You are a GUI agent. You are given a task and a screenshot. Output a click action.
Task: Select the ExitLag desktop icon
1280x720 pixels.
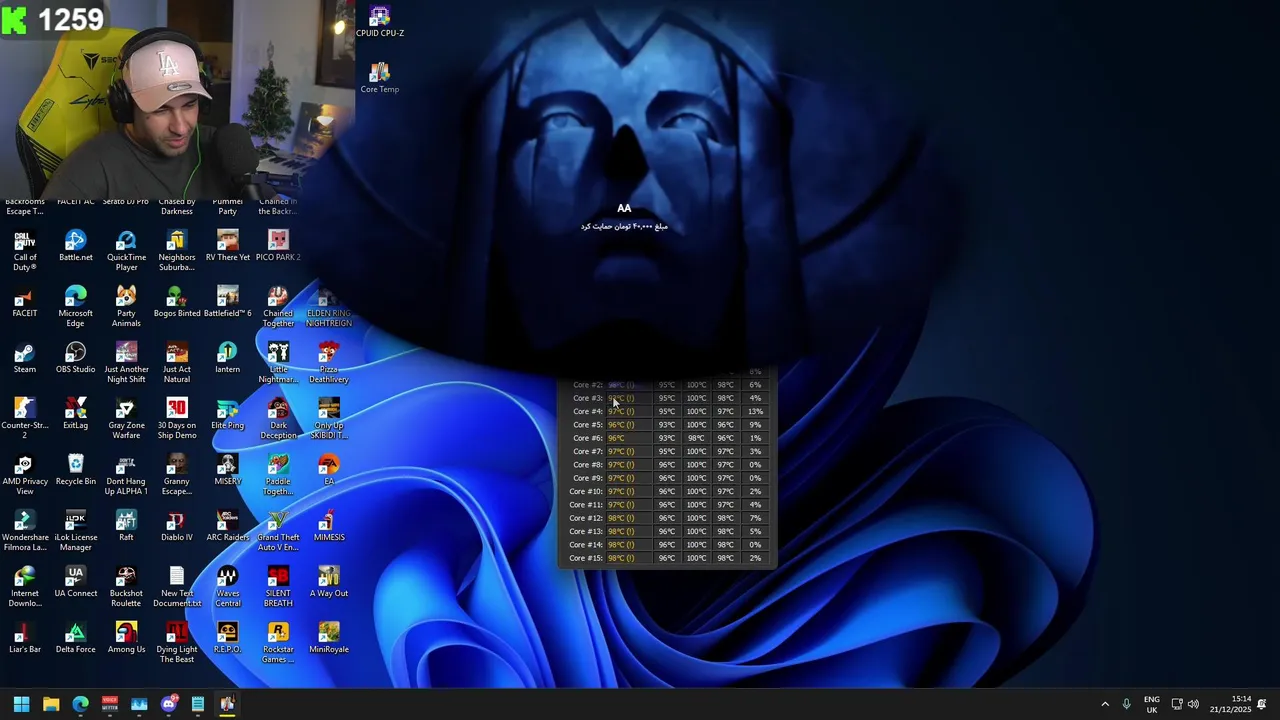coord(75,414)
